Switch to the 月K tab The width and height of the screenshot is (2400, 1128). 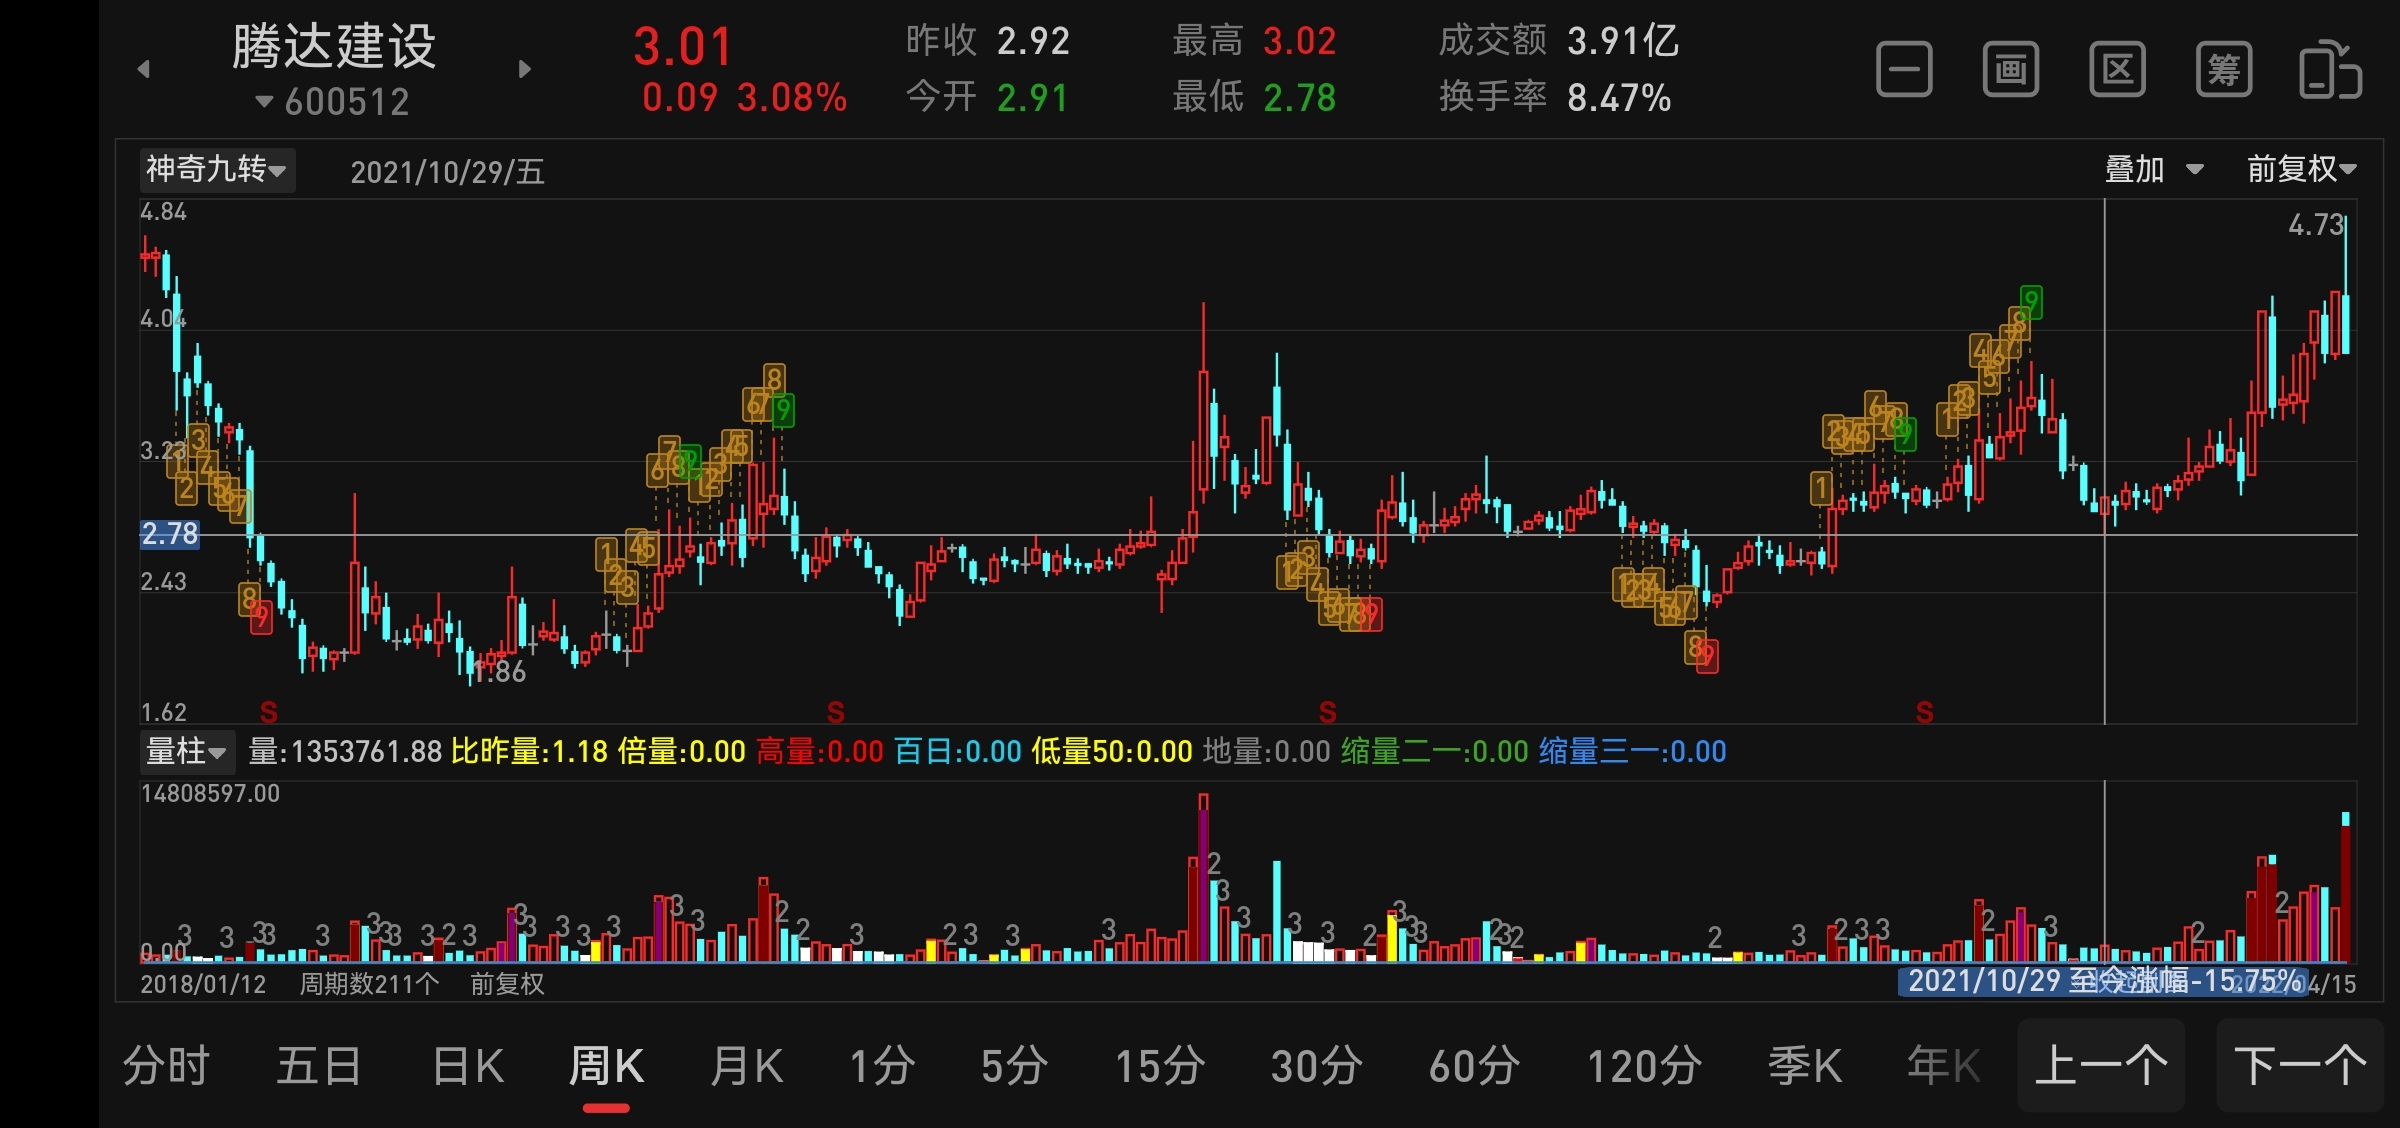(x=746, y=1066)
